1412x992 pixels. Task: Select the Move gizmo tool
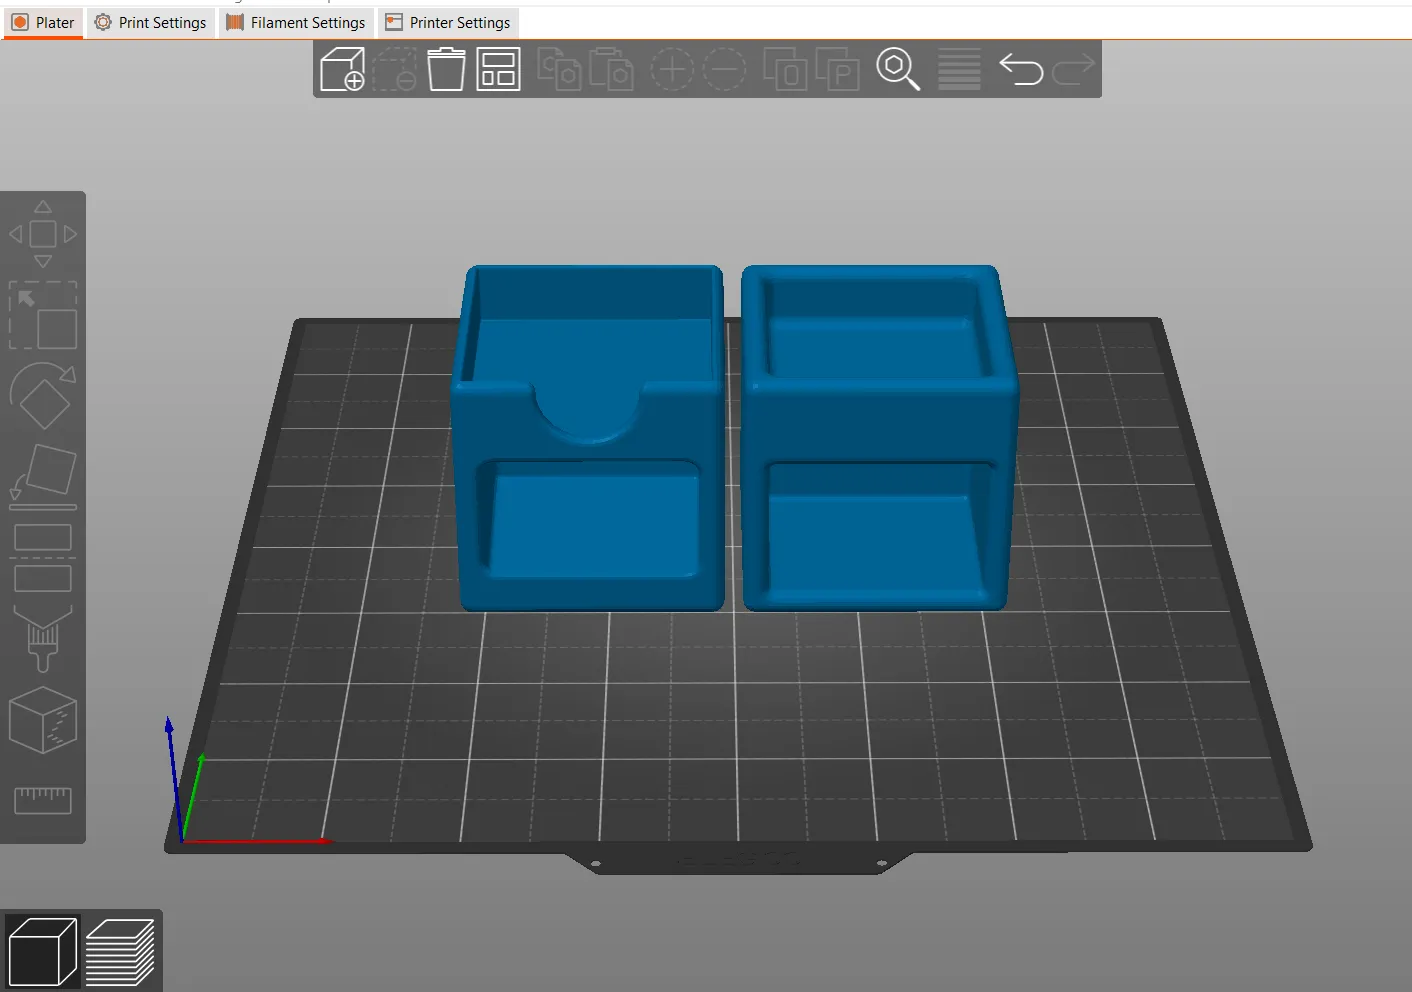pos(43,234)
